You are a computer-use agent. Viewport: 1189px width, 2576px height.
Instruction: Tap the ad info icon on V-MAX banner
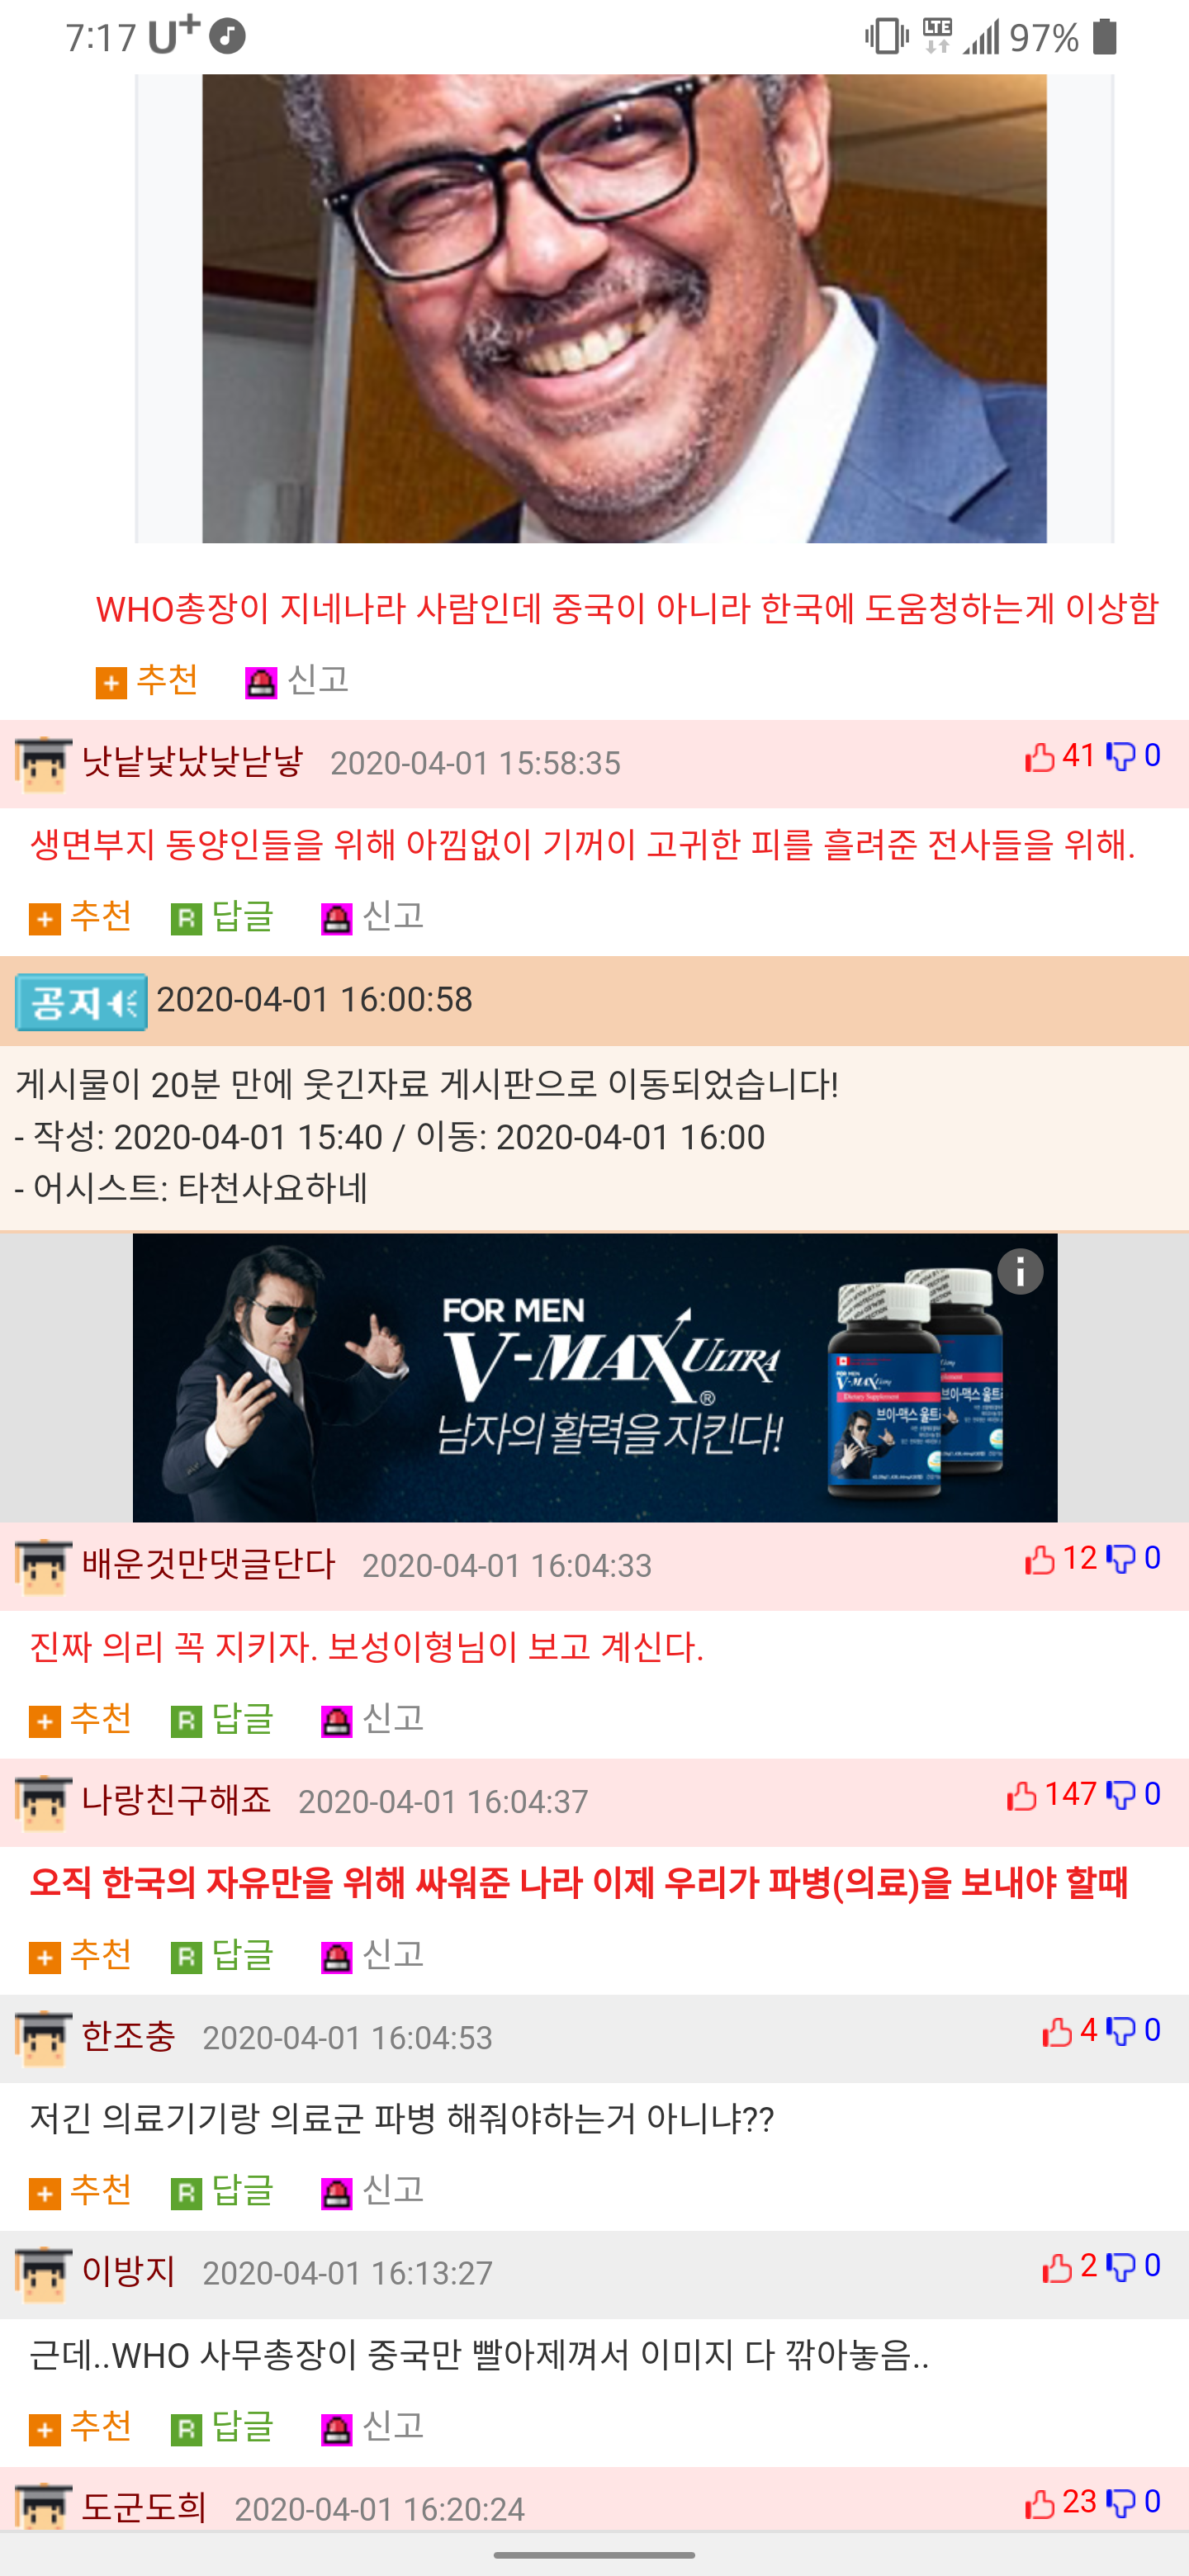point(1020,1271)
